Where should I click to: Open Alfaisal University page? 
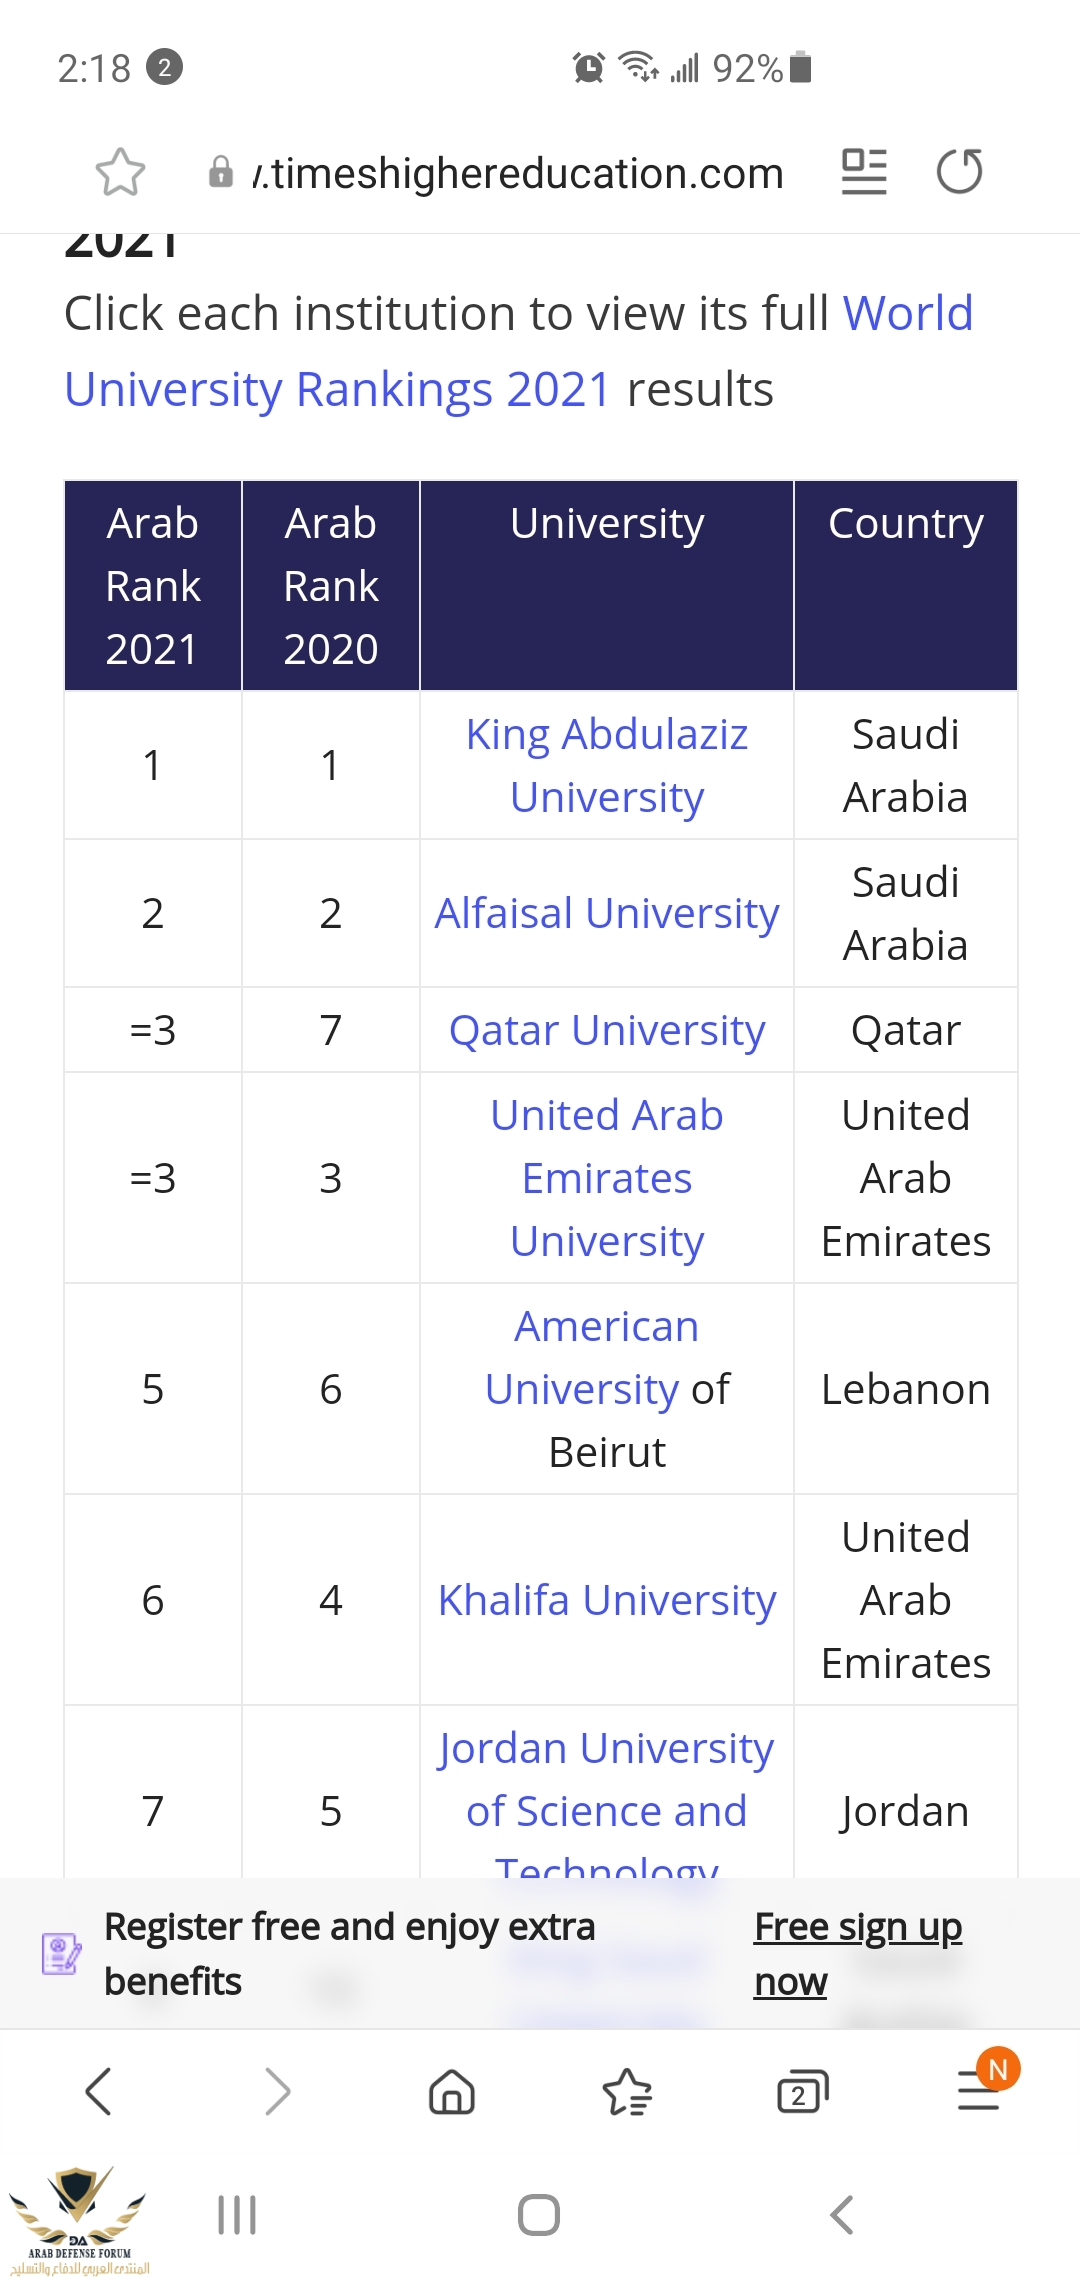tap(607, 913)
